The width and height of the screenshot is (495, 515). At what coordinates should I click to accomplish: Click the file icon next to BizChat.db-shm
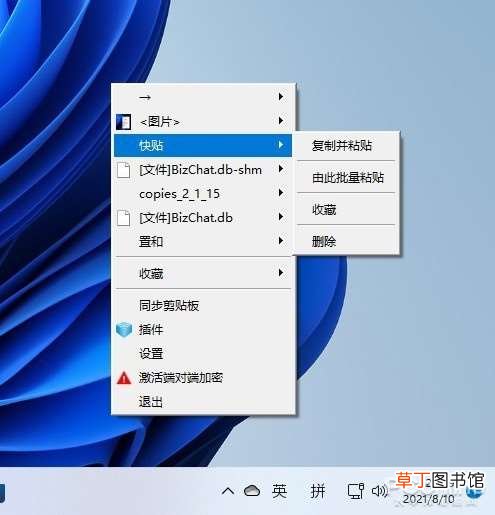(x=124, y=170)
